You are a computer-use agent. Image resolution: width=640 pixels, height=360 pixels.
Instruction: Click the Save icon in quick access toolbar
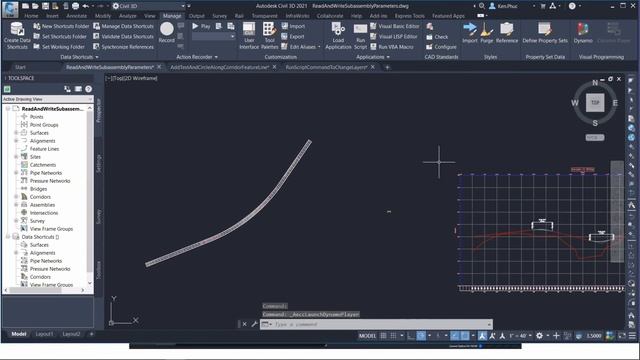tap(45, 6)
